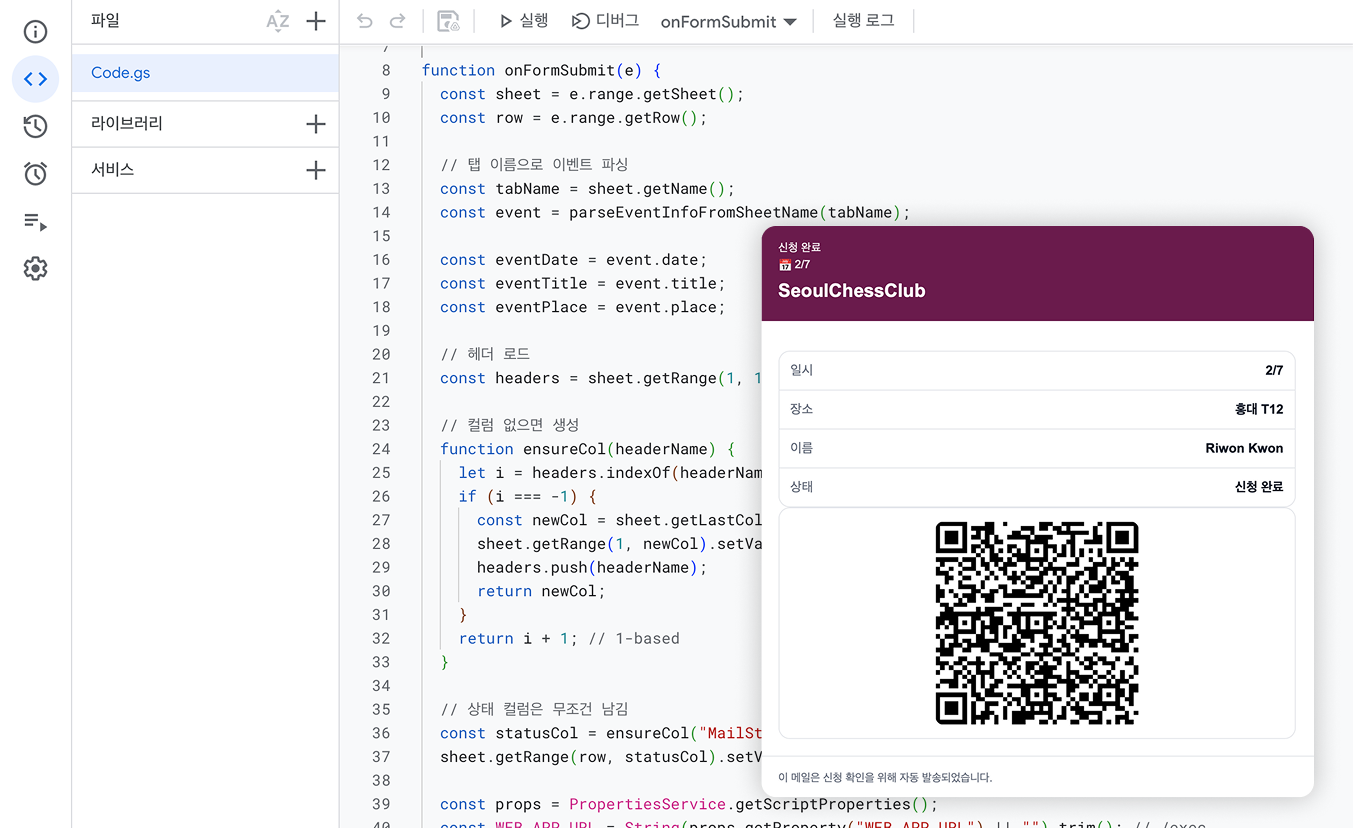Viewport: 1353px width, 828px height.
Task: Add a new file with plus icon
Action: 316,21
